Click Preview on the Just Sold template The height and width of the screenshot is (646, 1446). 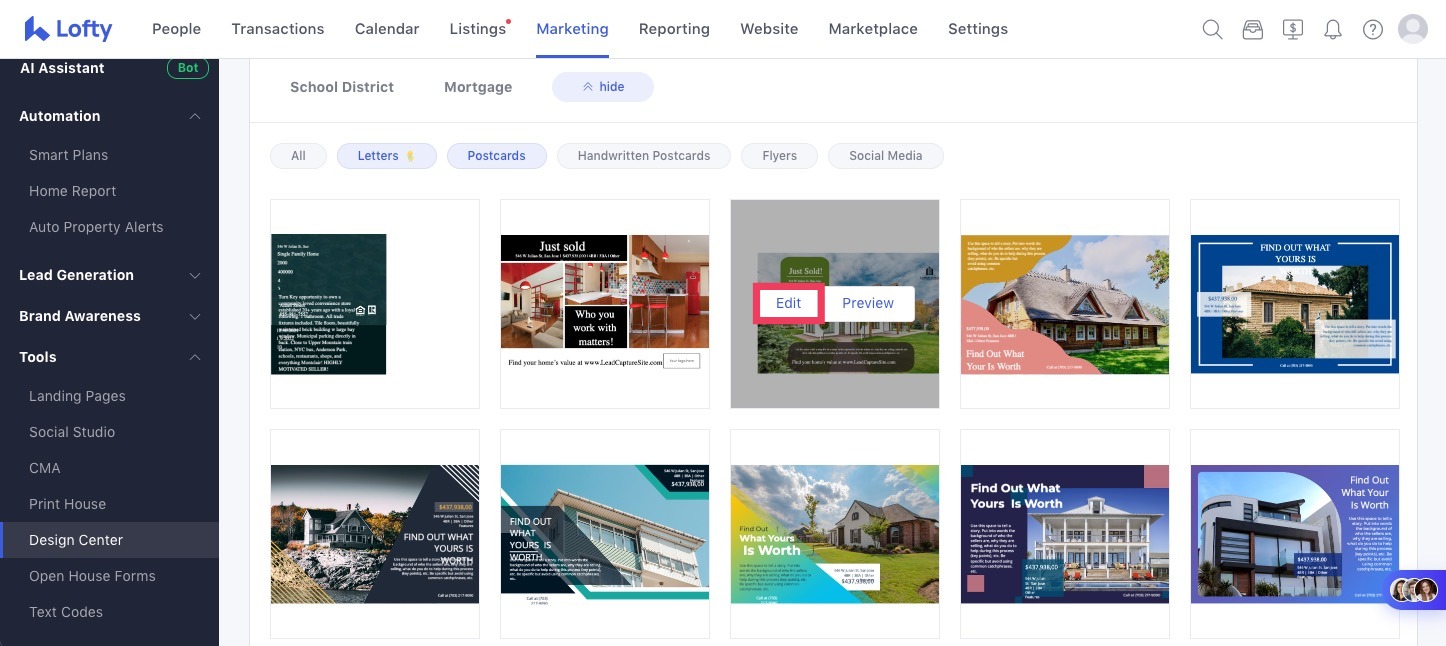pyautogui.click(x=867, y=303)
